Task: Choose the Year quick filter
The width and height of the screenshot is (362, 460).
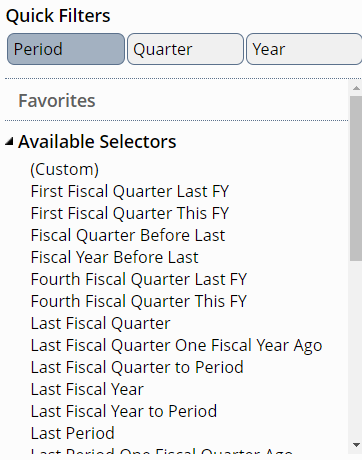Action: (x=304, y=49)
